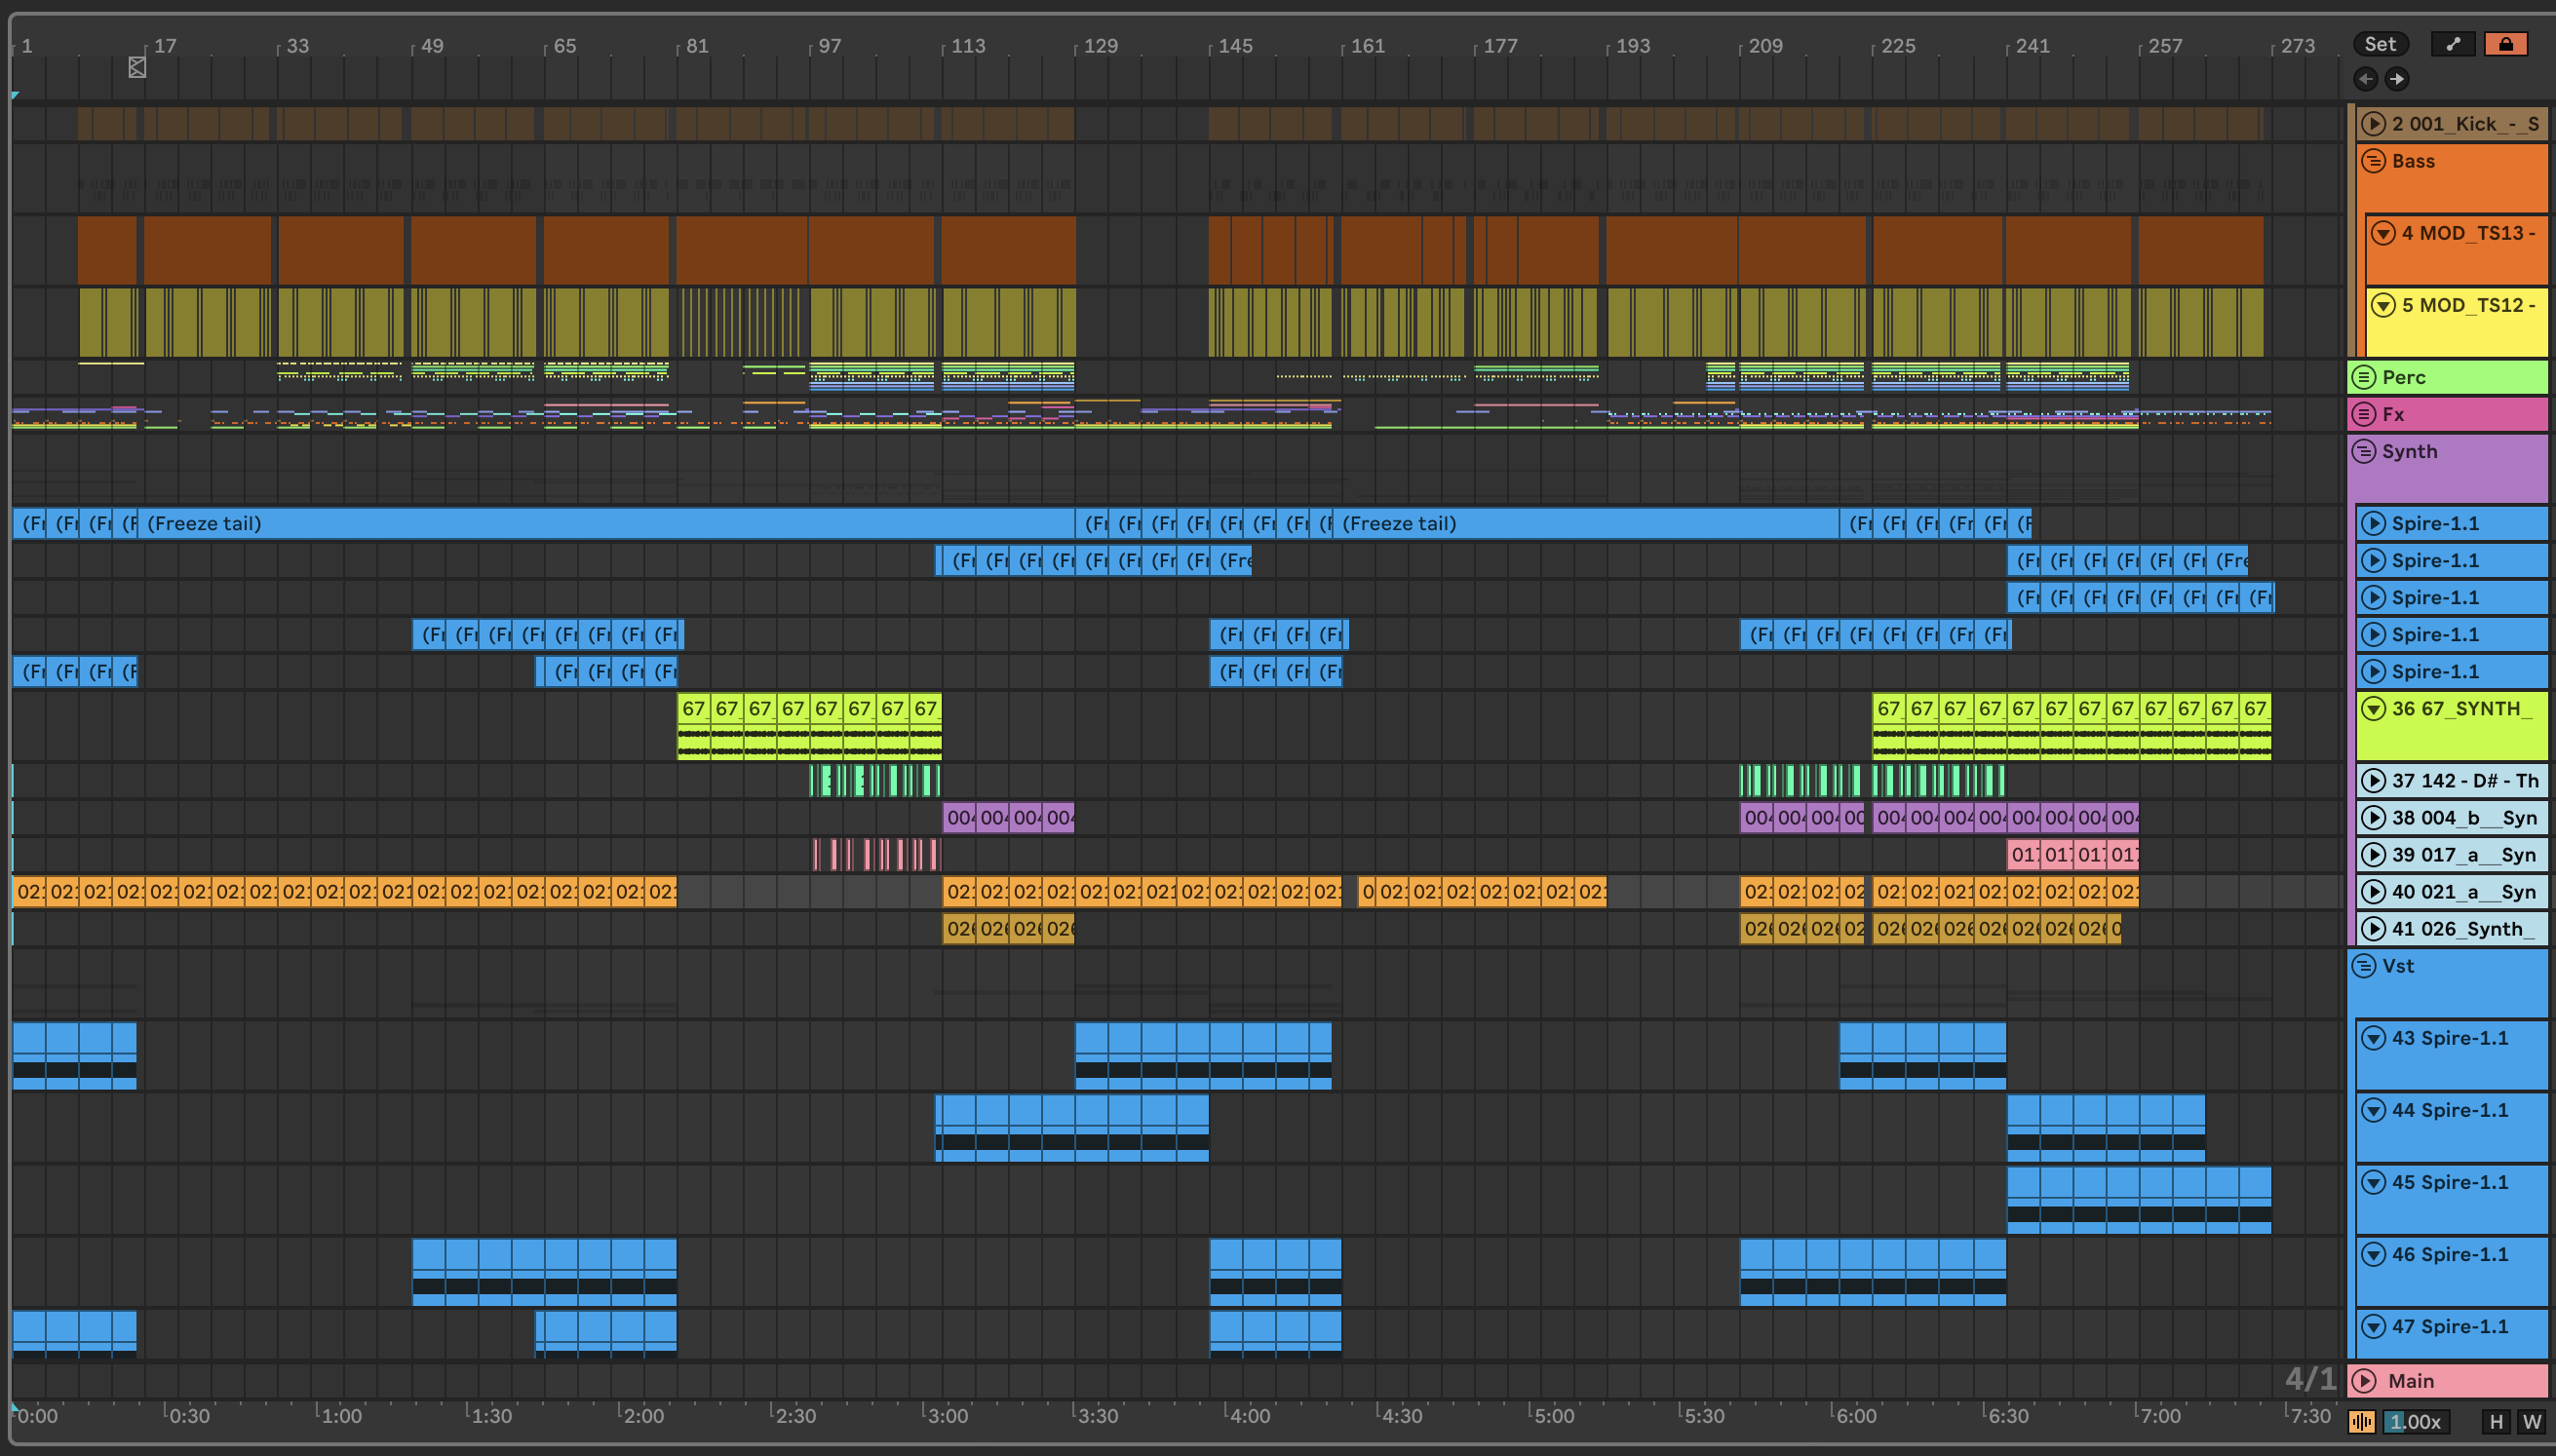Click the 1.00x zoom level slider
Image resolution: width=2556 pixels, height=1456 pixels.
click(2415, 1421)
